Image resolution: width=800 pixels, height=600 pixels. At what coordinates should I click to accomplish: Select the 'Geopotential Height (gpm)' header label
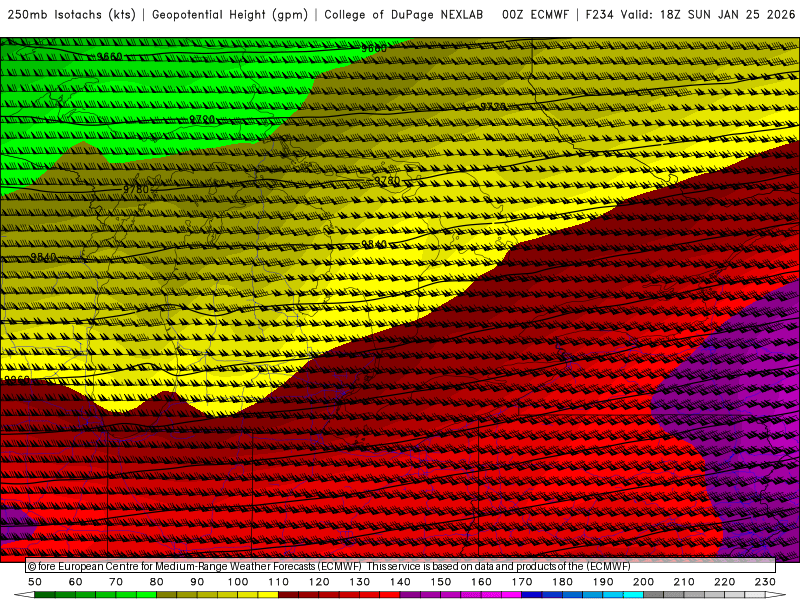coord(230,15)
